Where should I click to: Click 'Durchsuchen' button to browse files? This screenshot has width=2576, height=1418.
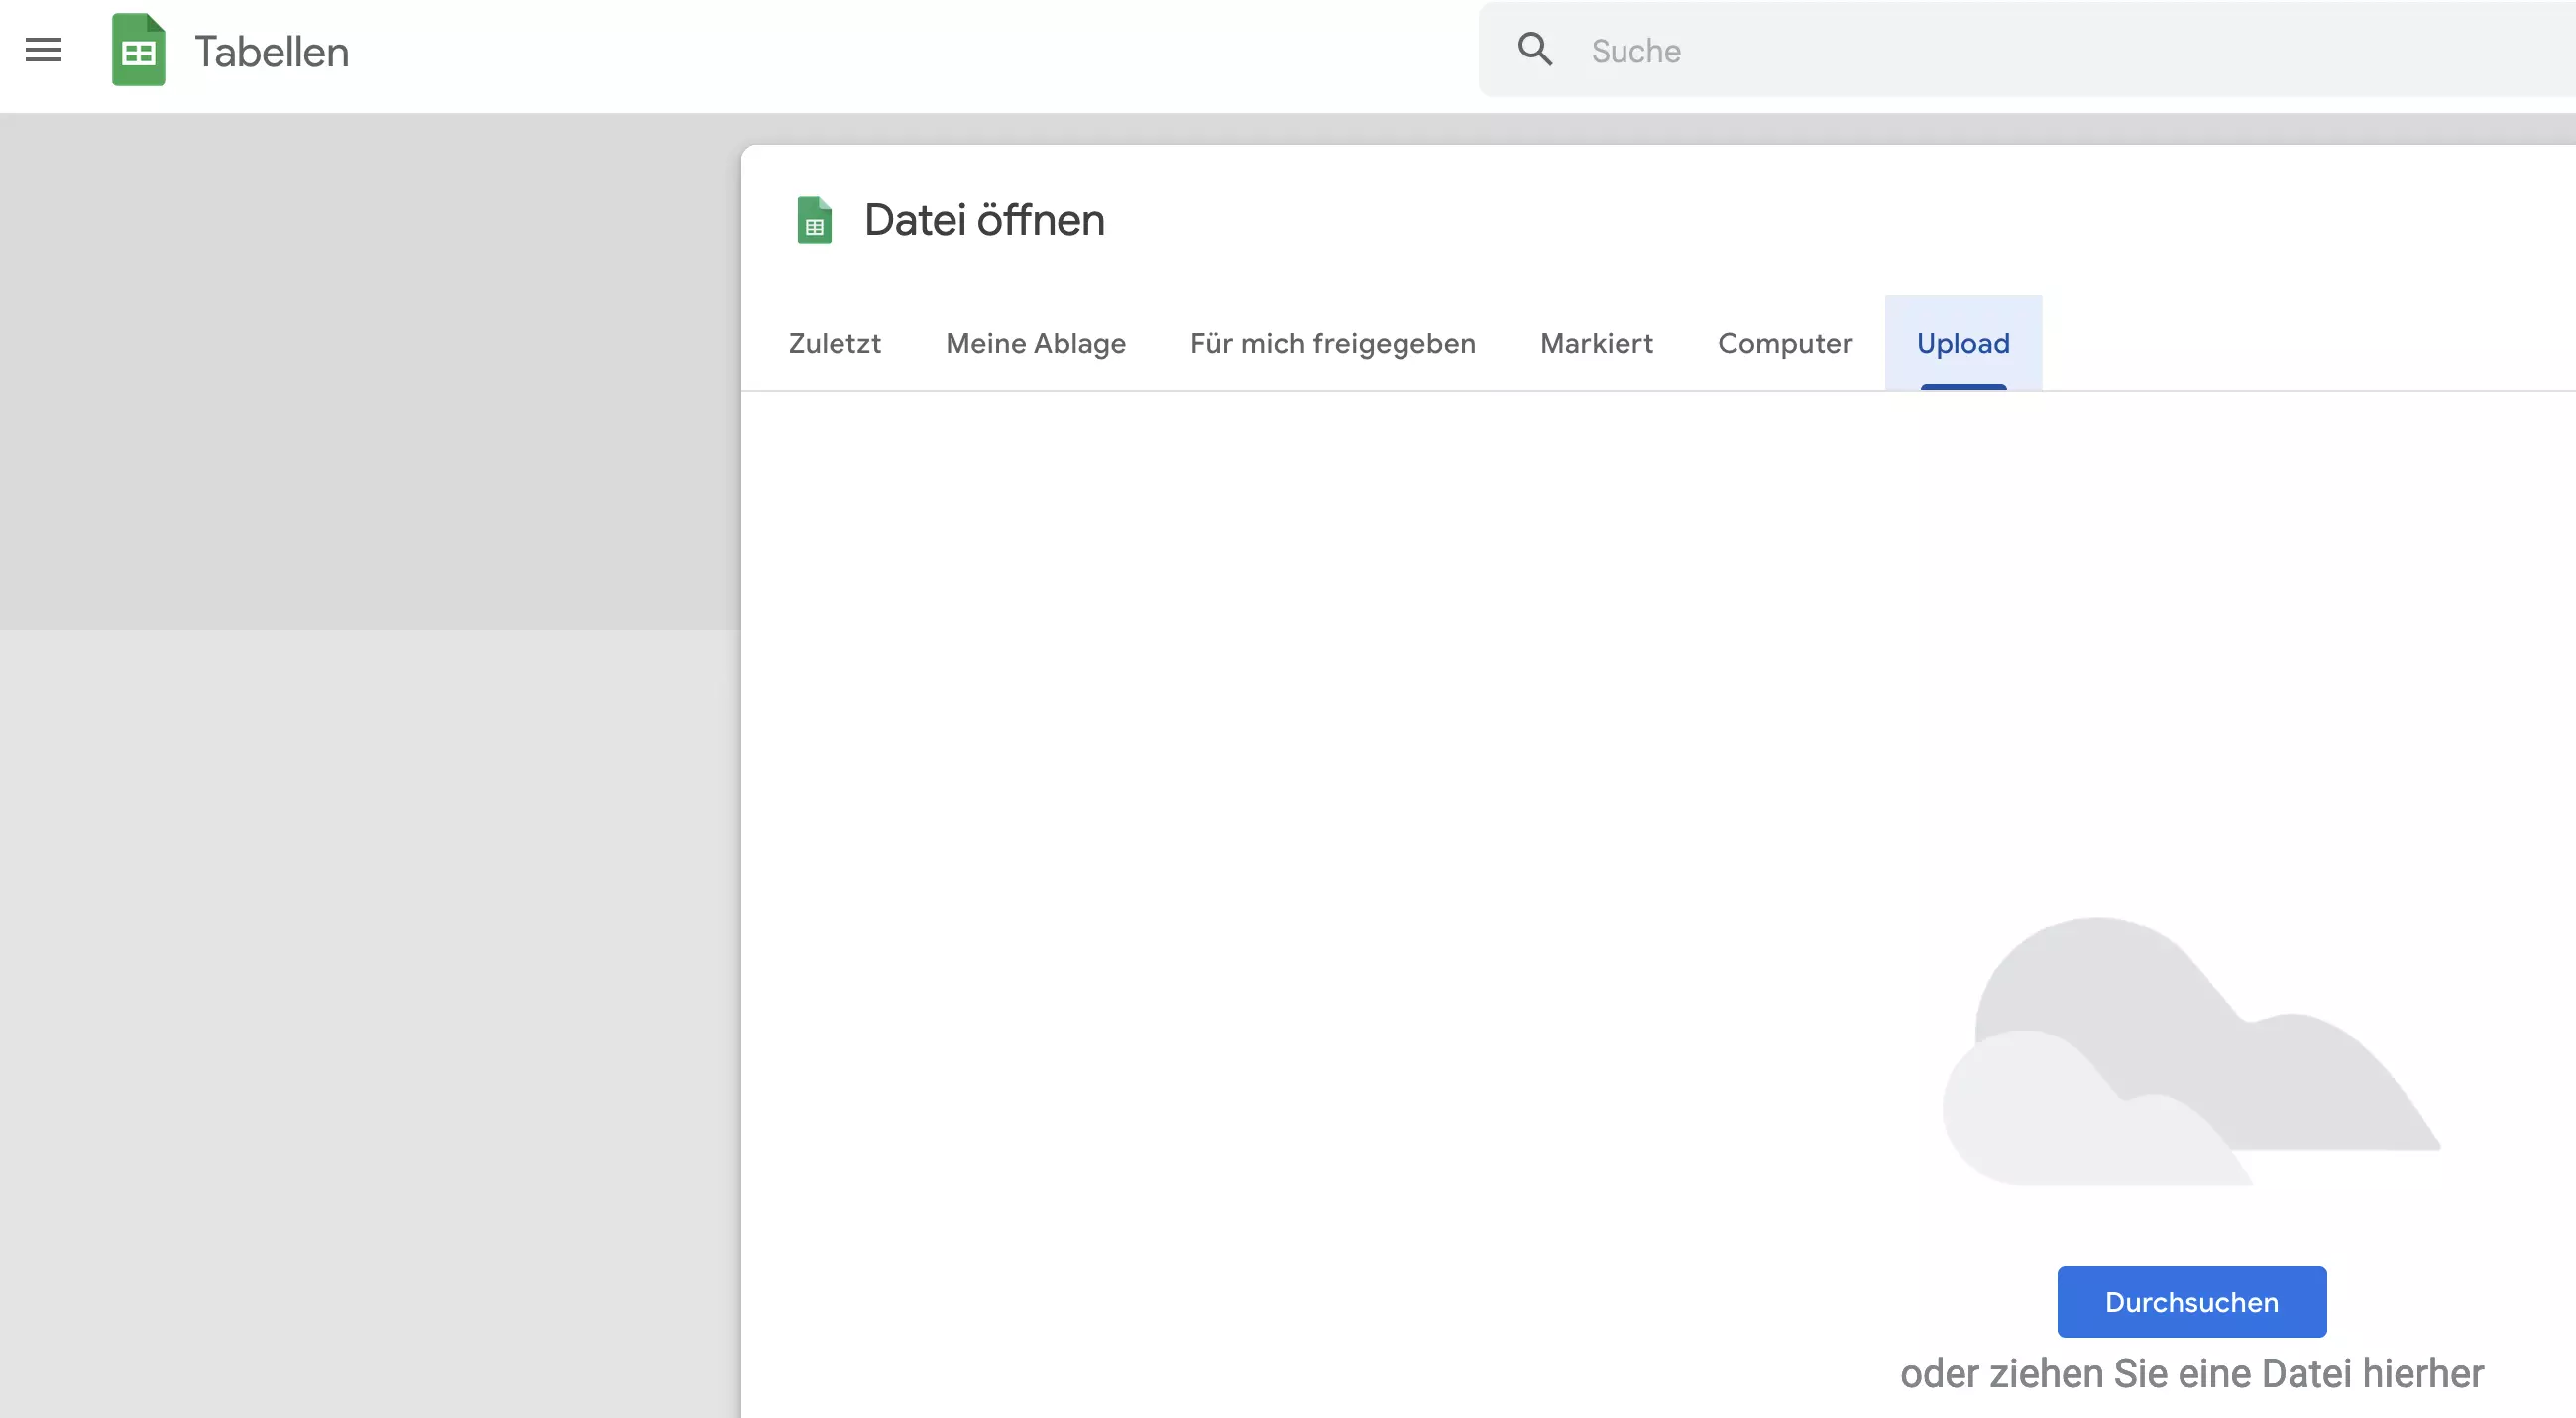(x=2191, y=1301)
